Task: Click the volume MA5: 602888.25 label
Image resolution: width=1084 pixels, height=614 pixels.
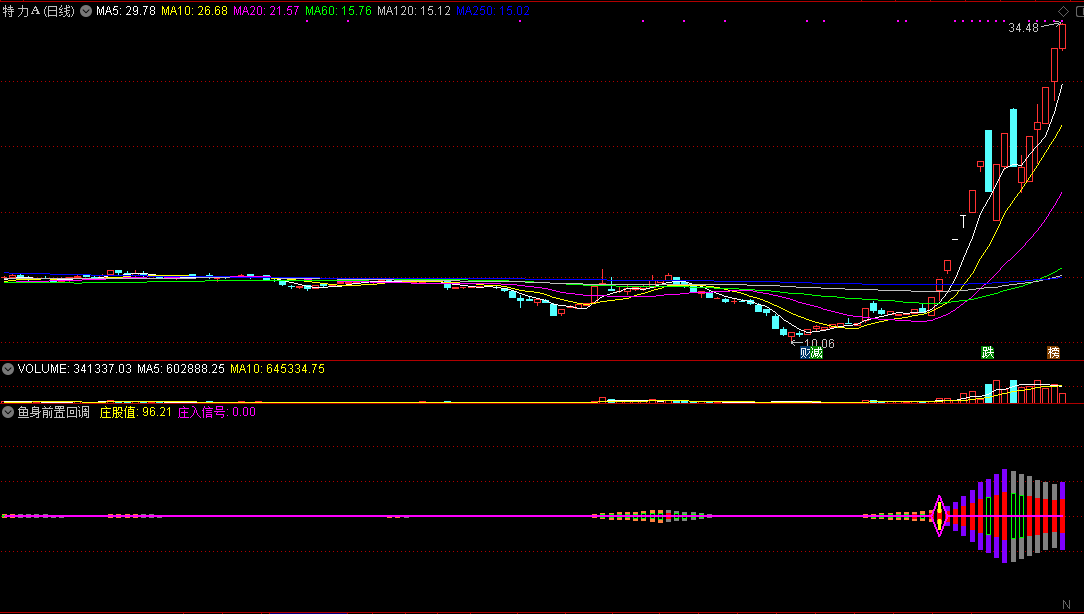Action: click(180, 369)
